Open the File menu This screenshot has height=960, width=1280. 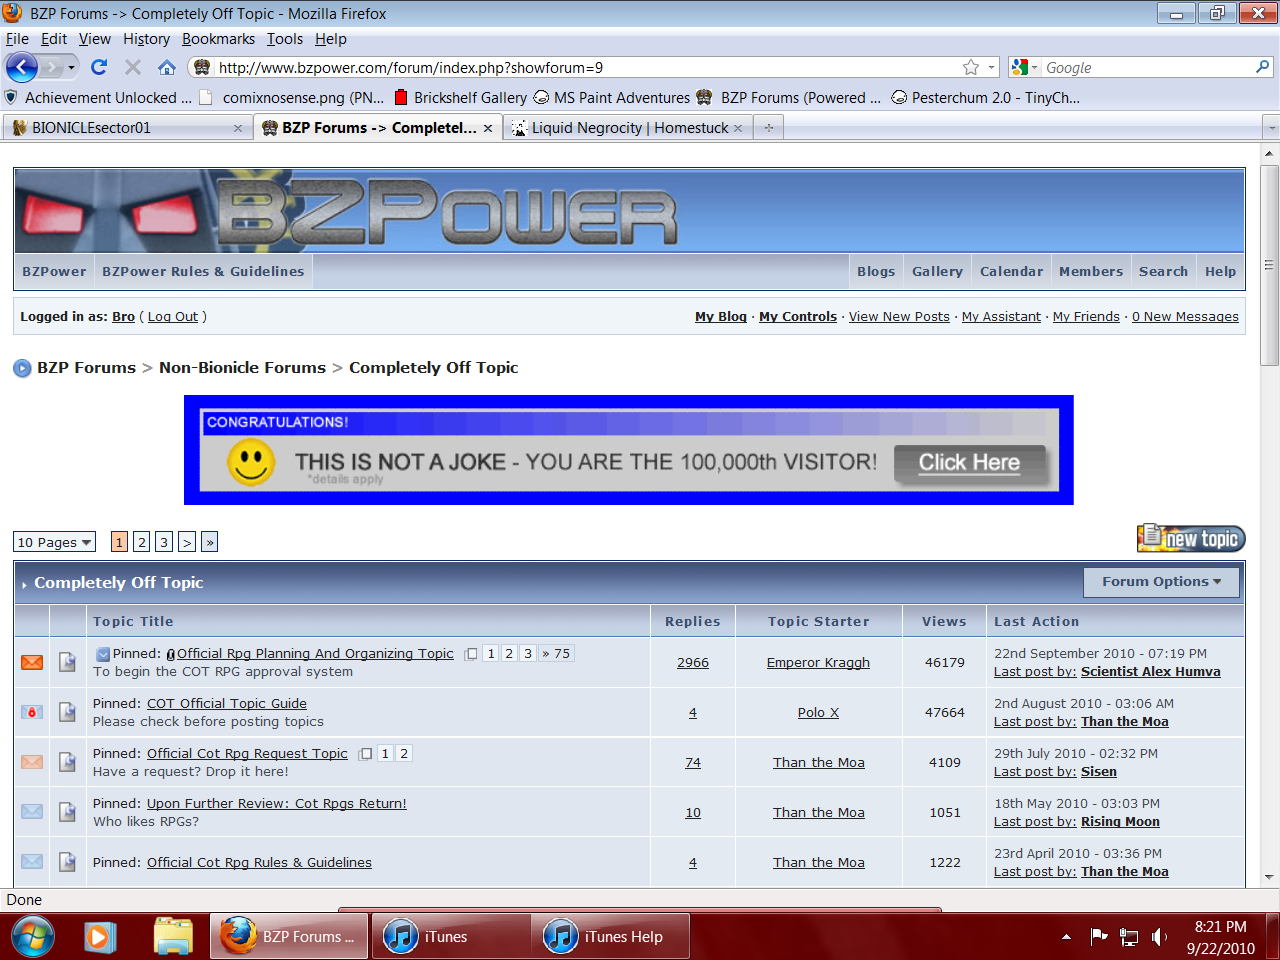tap(17, 39)
